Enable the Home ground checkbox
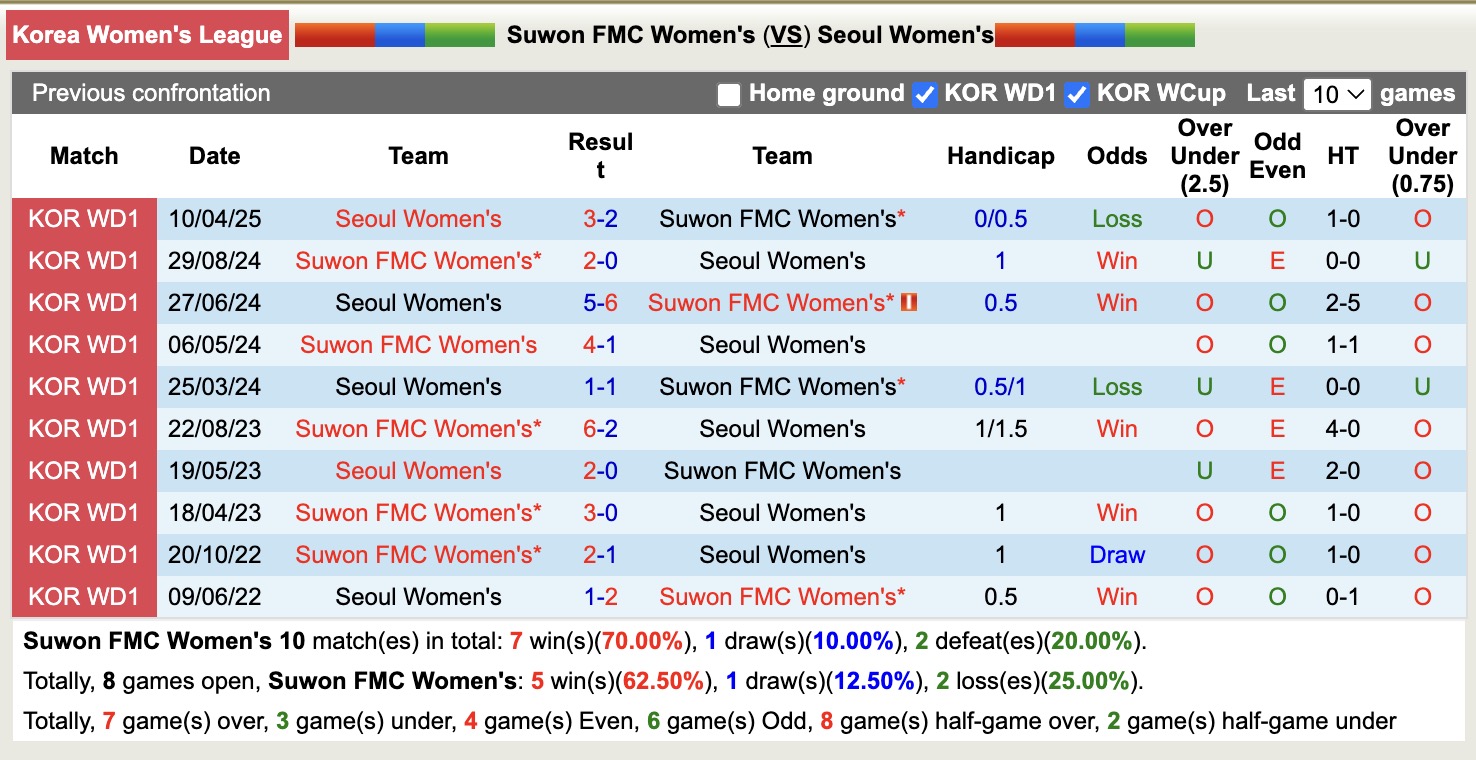The width and height of the screenshot is (1476, 760). click(728, 93)
